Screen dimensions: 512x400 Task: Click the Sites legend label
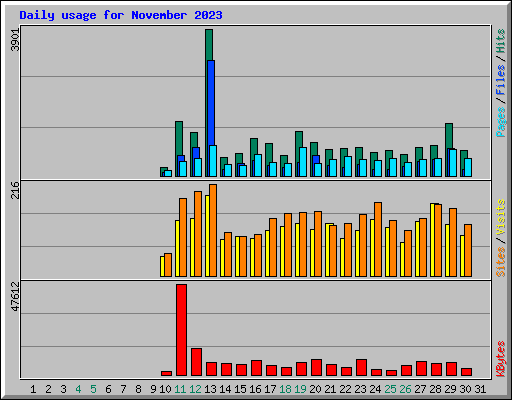tap(500, 262)
